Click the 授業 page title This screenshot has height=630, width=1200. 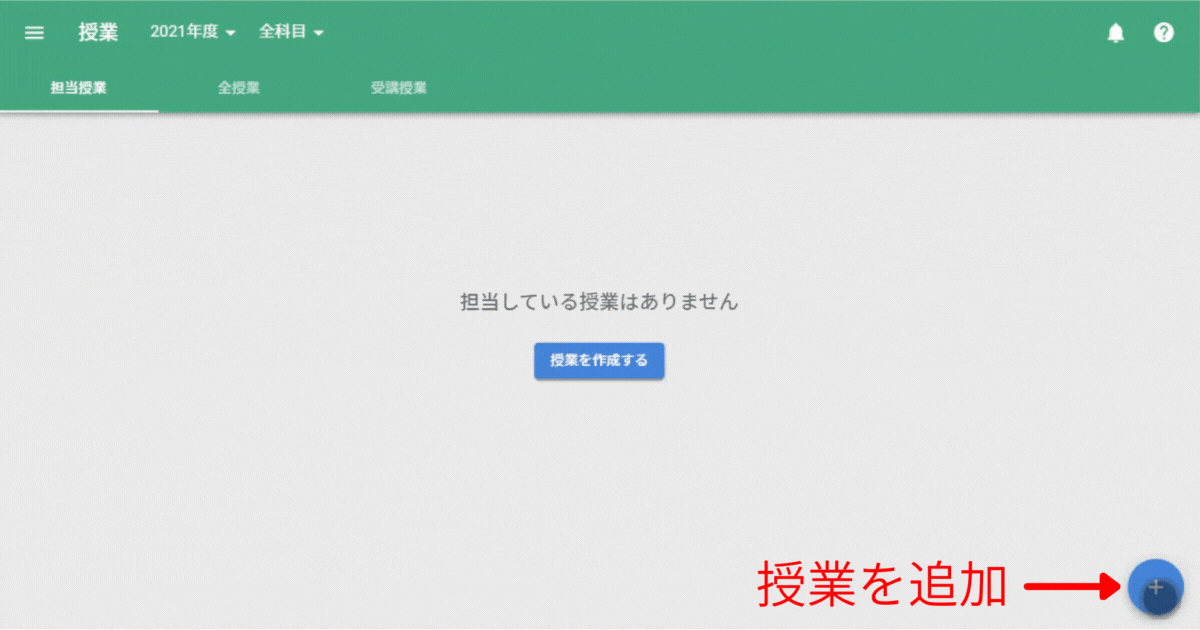pos(98,32)
